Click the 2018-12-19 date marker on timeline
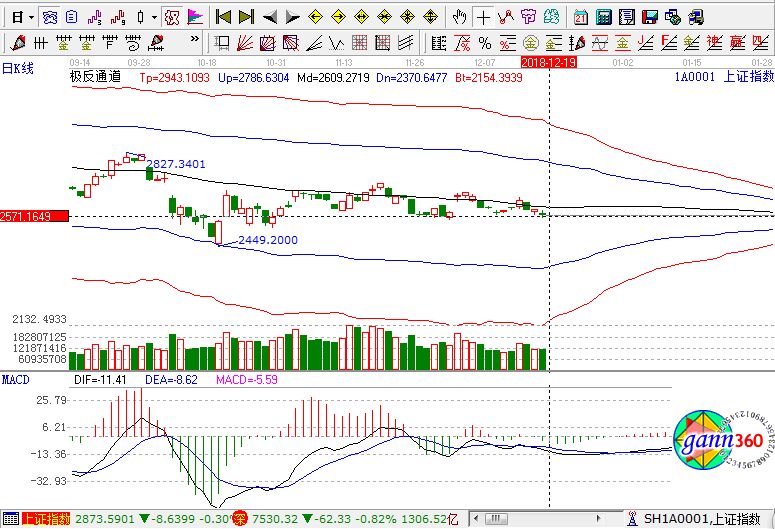 click(549, 62)
